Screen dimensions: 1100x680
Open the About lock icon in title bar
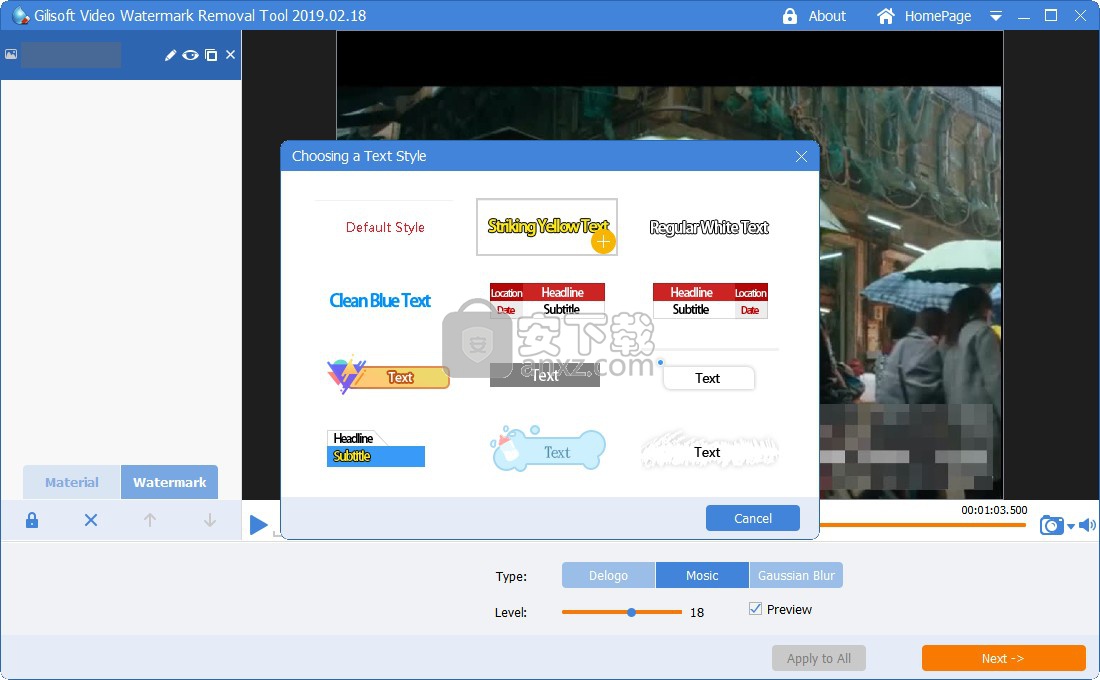click(x=790, y=16)
